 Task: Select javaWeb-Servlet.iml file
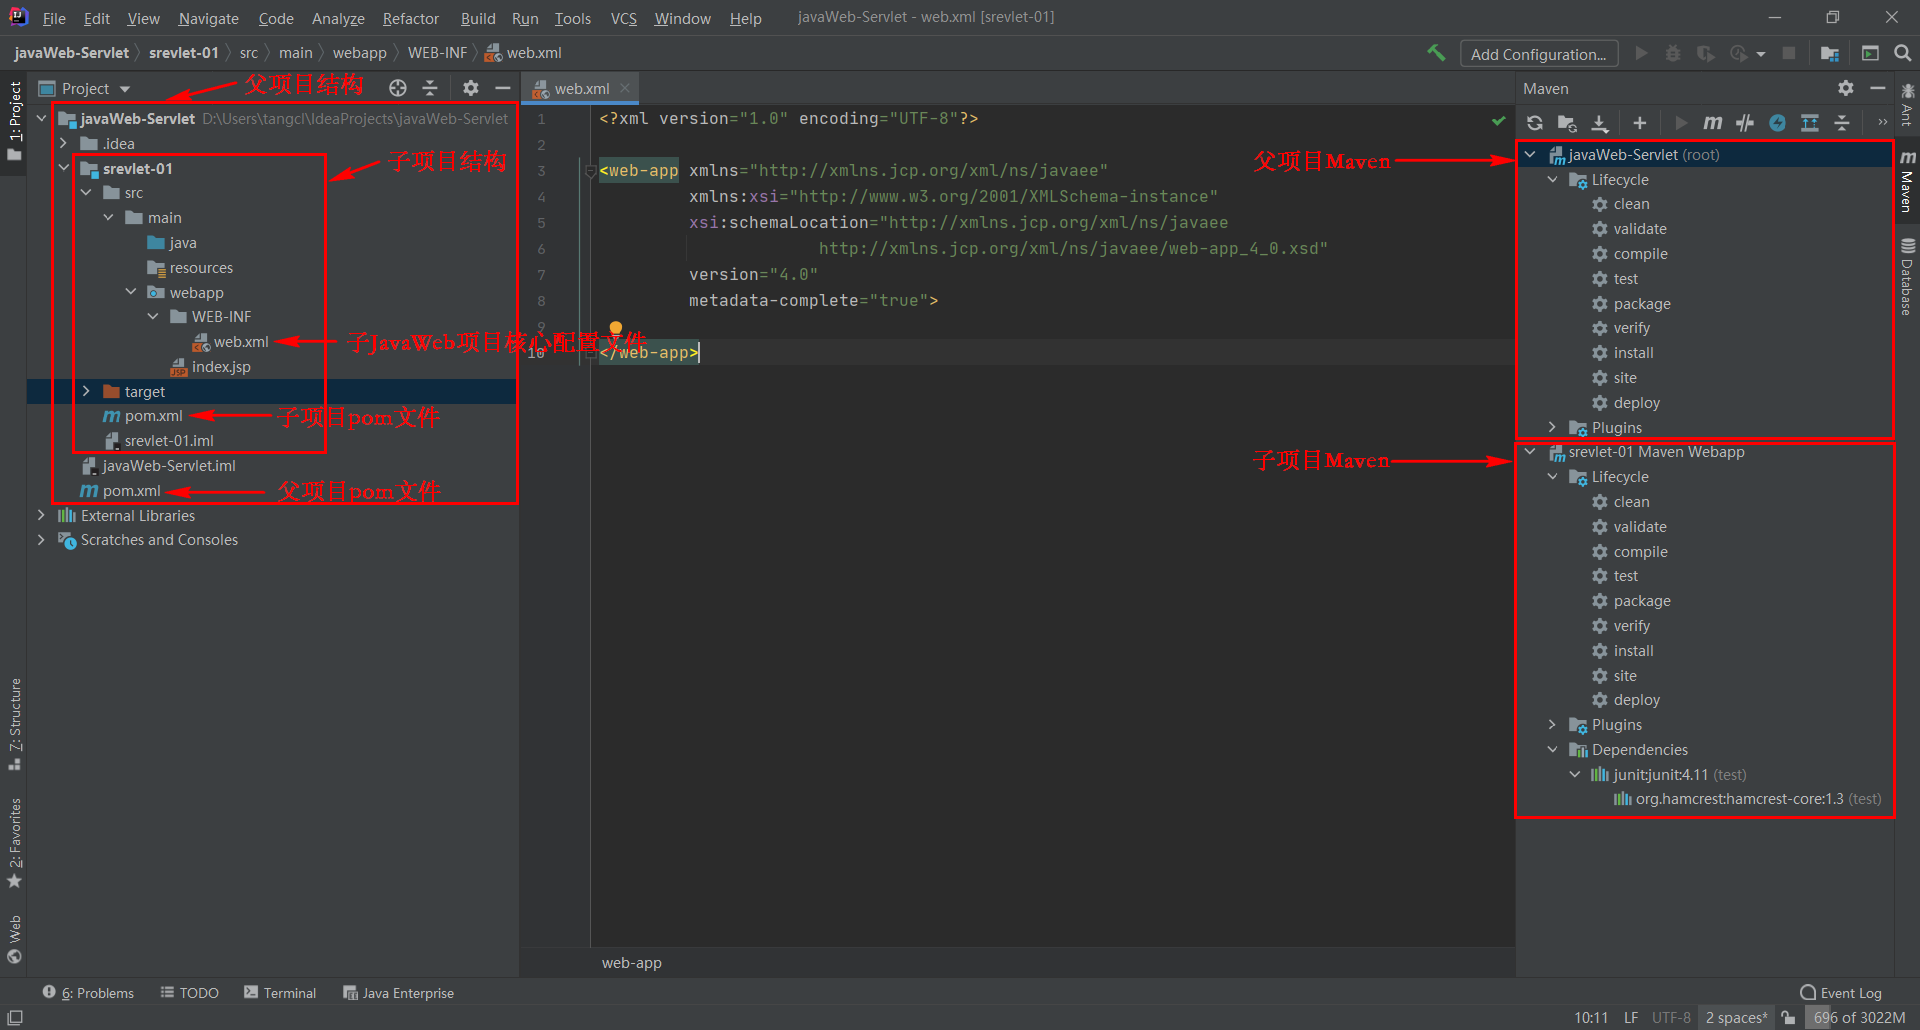(168, 466)
